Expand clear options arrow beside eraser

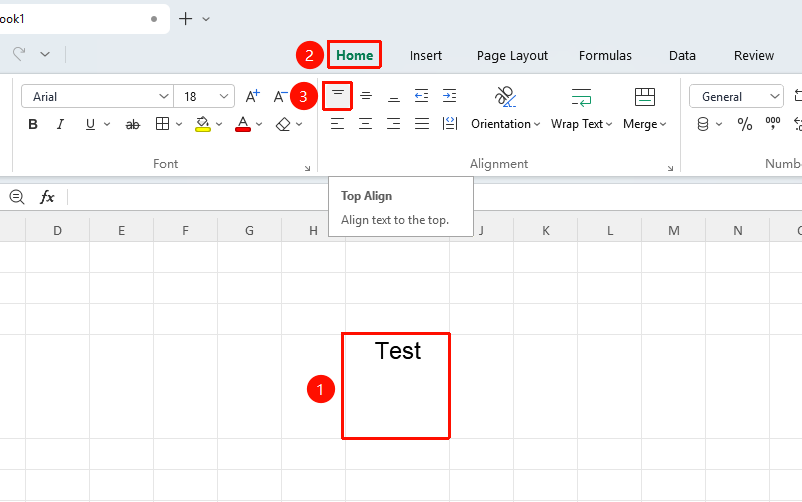pyautogui.click(x=299, y=124)
